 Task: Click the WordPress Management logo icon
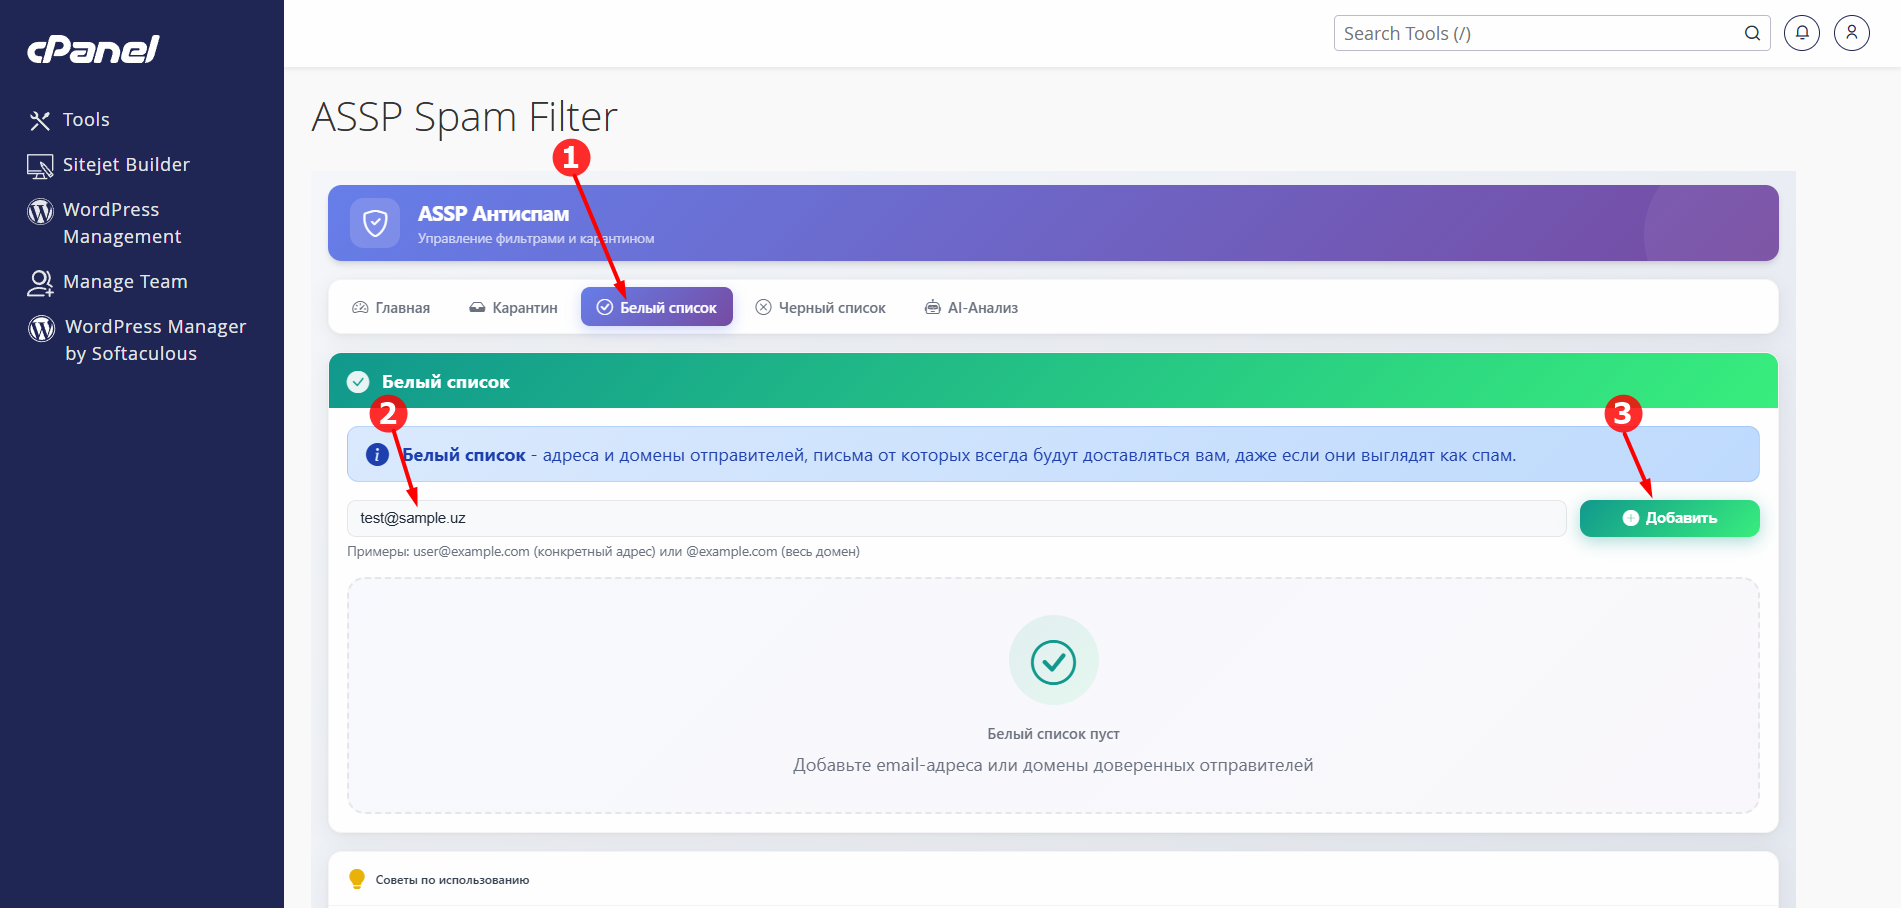click(40, 211)
